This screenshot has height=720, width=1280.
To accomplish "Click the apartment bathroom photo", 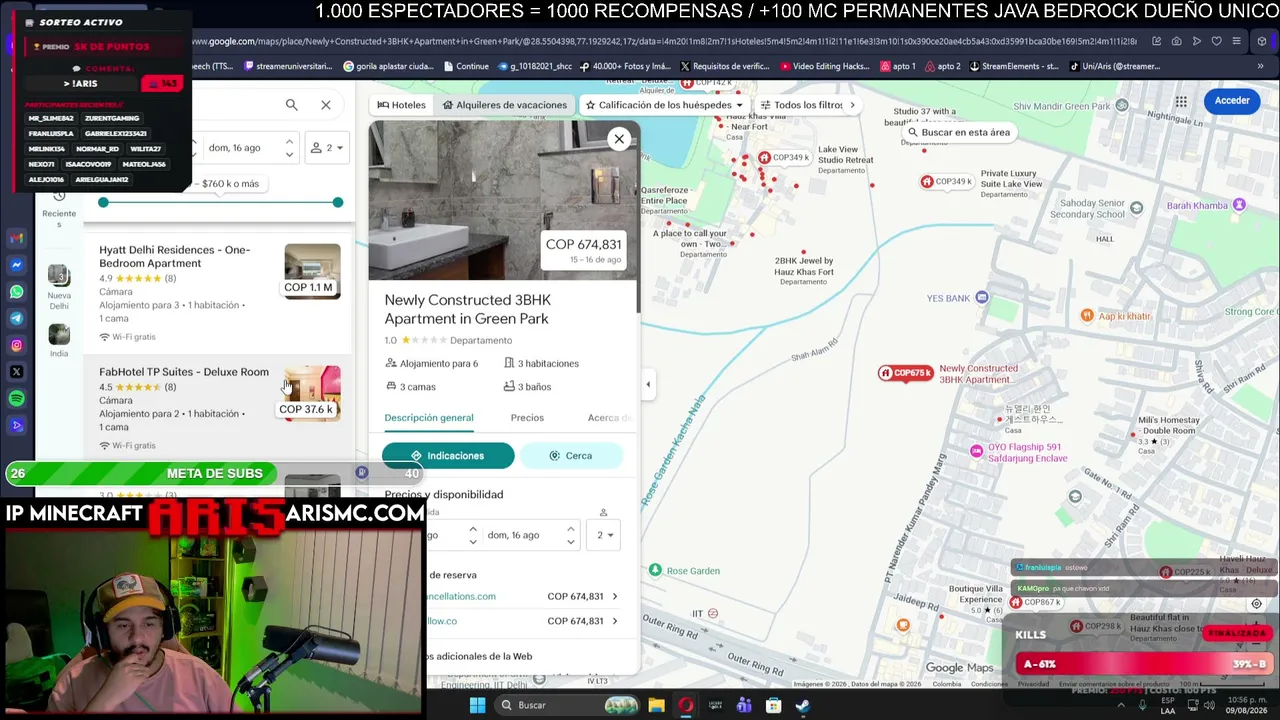I will (x=503, y=200).
